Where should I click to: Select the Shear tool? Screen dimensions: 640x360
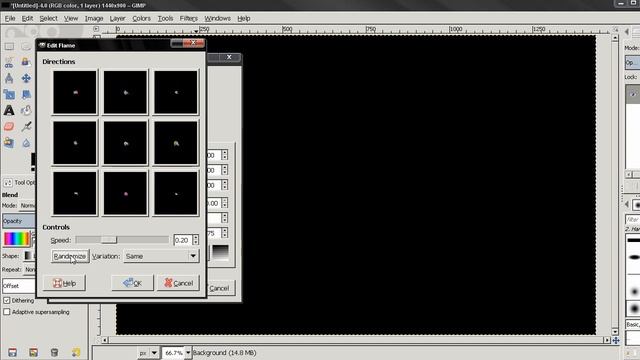tap(26, 95)
